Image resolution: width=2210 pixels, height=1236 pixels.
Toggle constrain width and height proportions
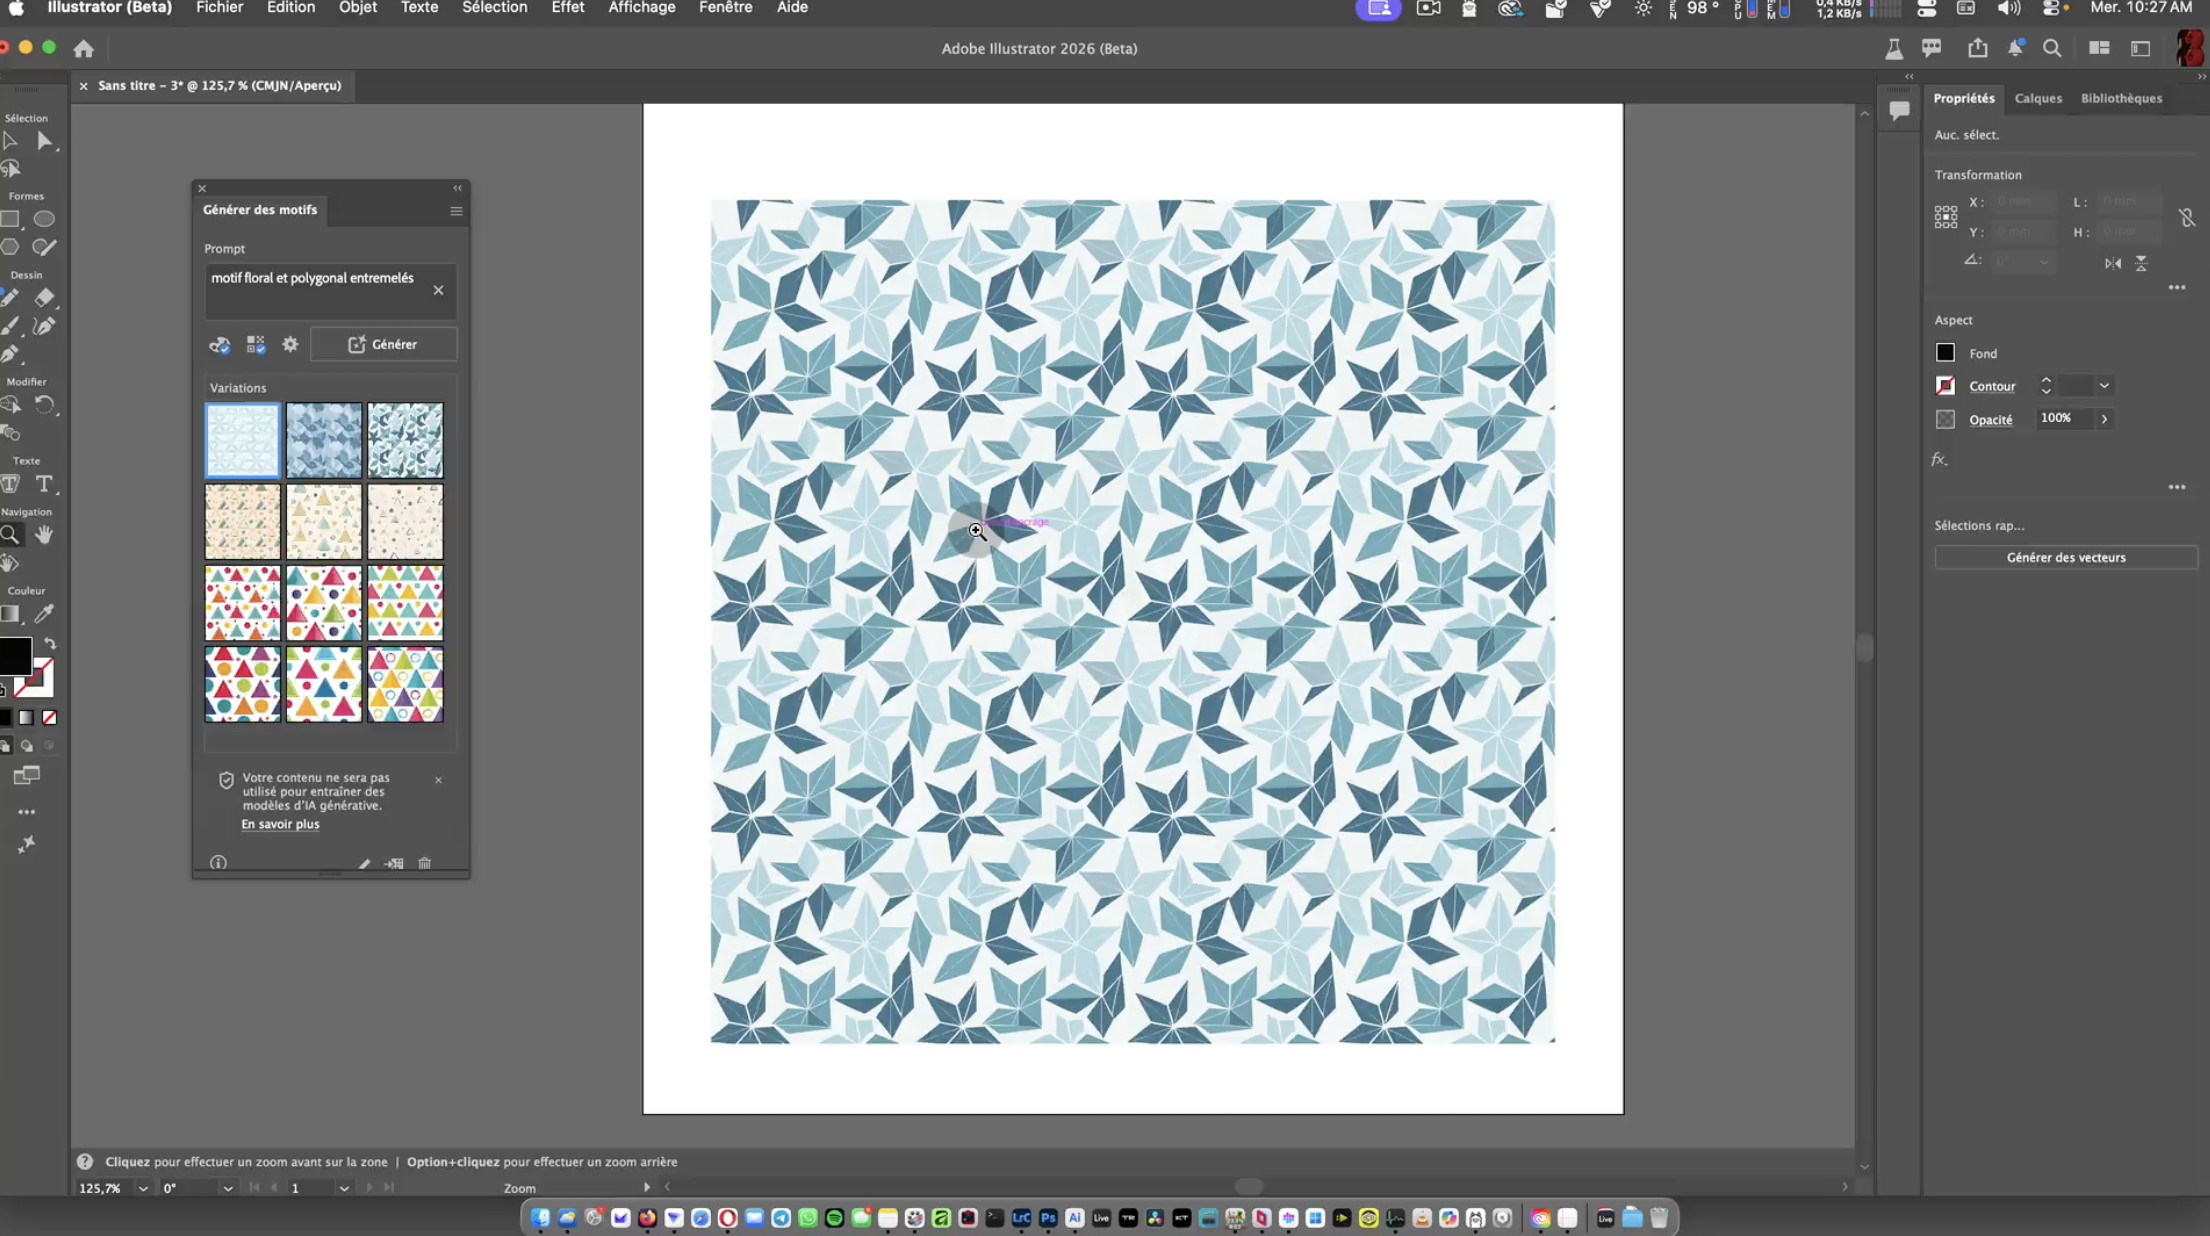click(x=2187, y=218)
